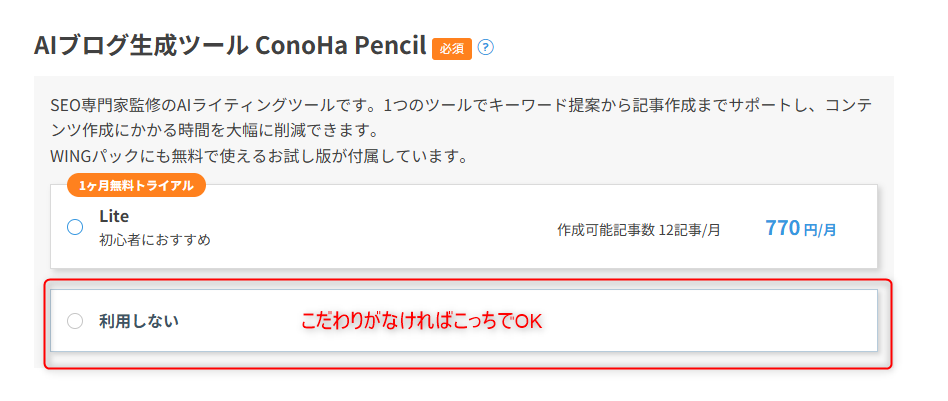
Task: Select the Lite plan radio button
Action: [x=75, y=227]
